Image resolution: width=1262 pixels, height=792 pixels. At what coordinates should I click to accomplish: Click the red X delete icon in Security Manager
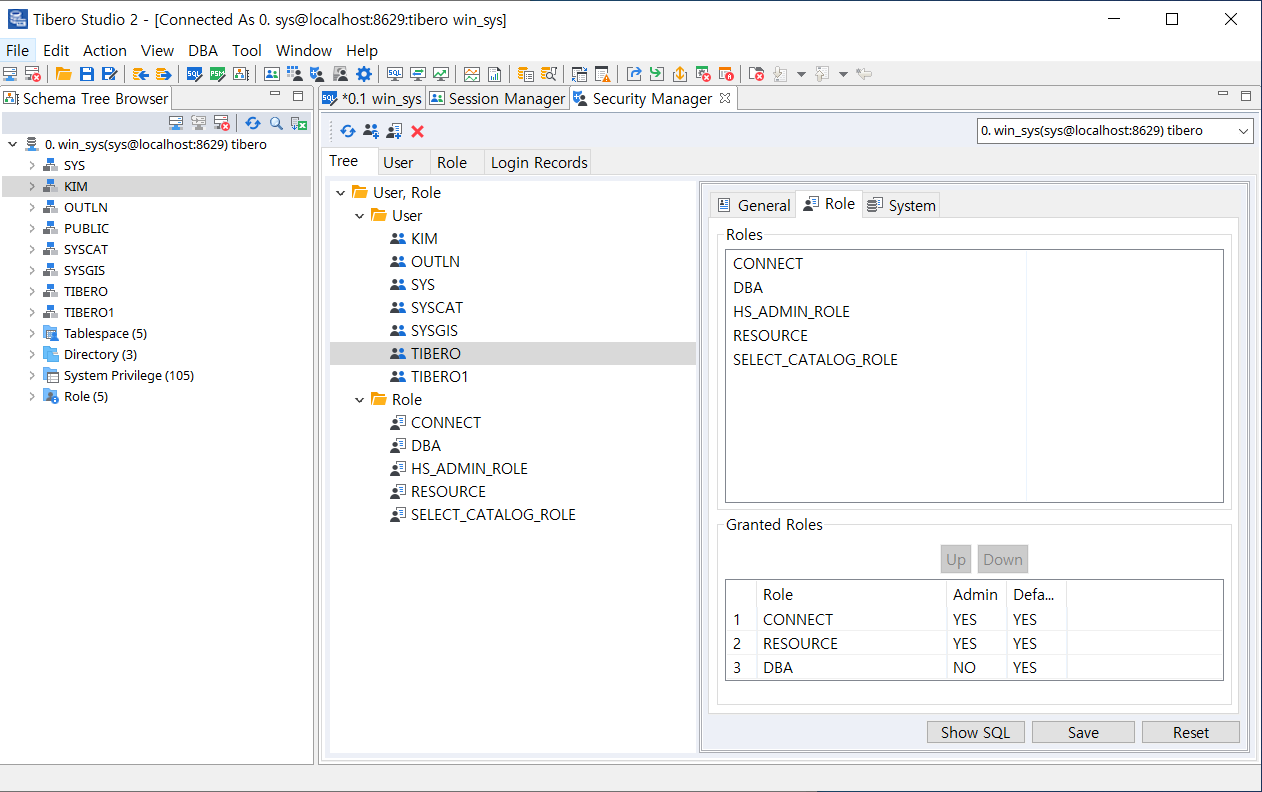click(418, 131)
